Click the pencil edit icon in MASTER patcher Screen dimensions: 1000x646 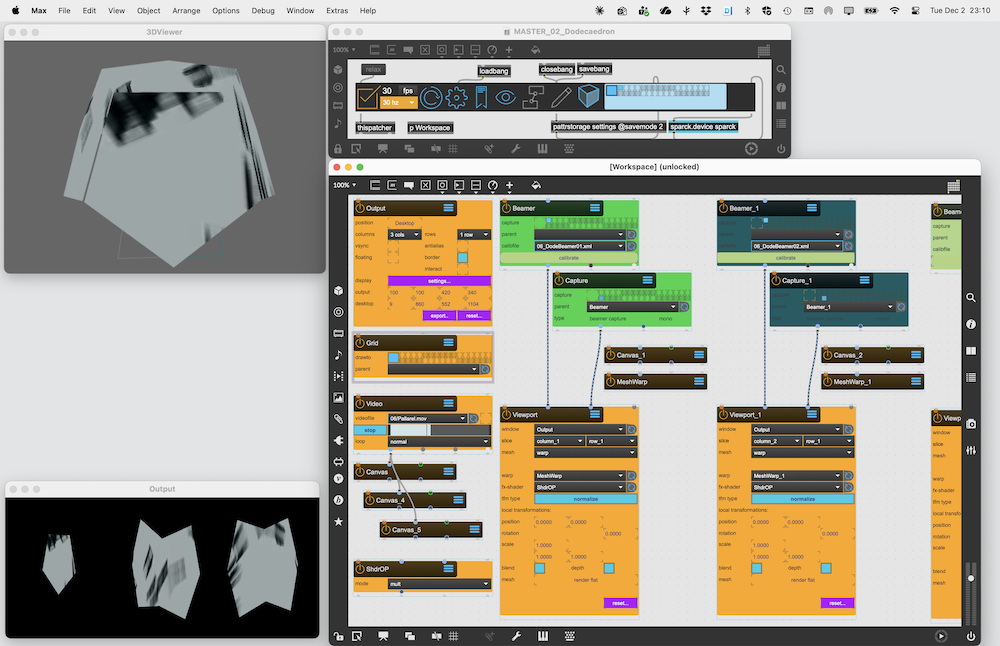(561, 97)
